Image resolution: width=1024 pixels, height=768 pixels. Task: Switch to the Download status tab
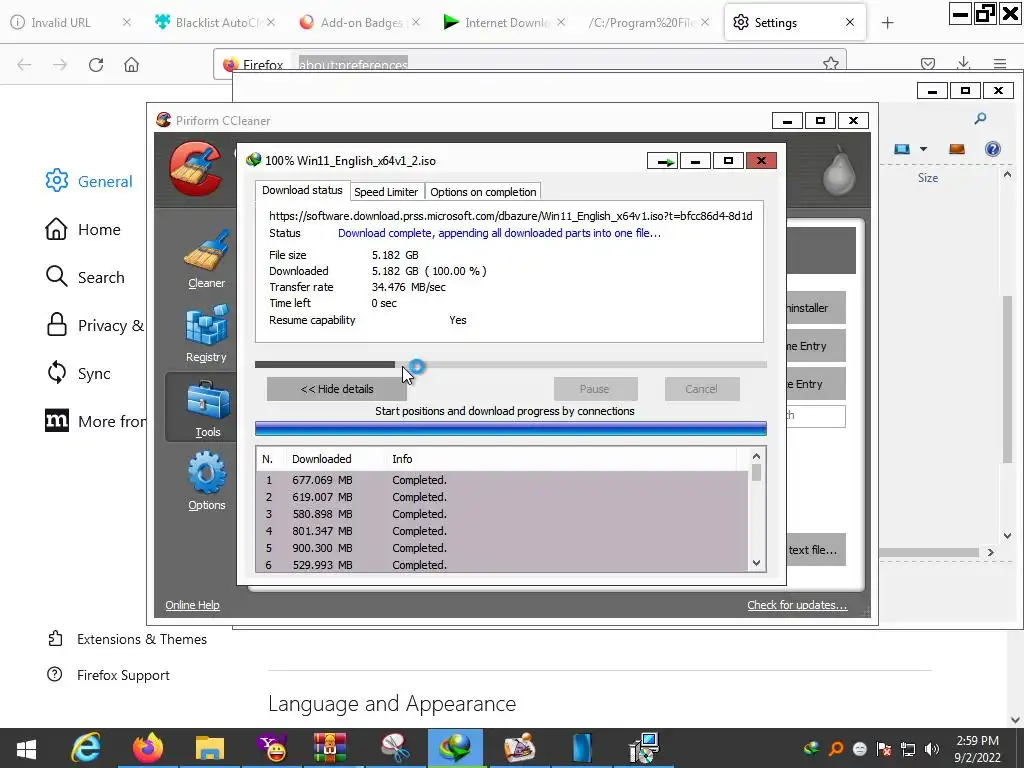pos(302,190)
